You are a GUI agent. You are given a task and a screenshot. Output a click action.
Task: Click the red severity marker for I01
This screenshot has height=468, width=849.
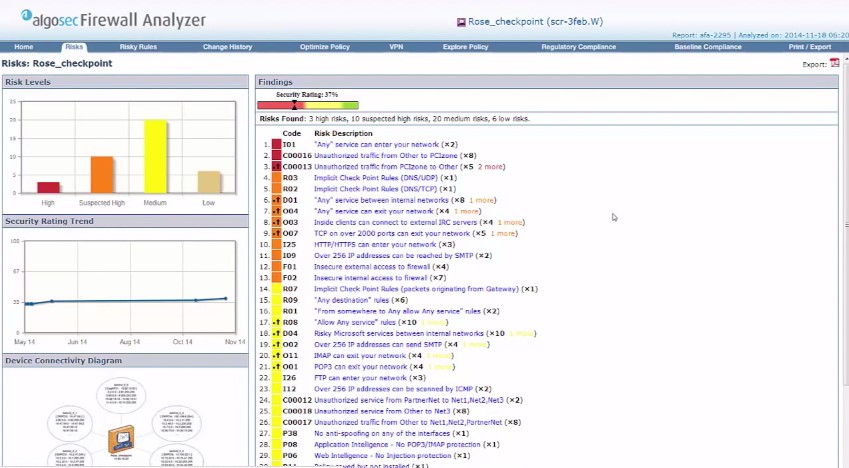coord(276,145)
